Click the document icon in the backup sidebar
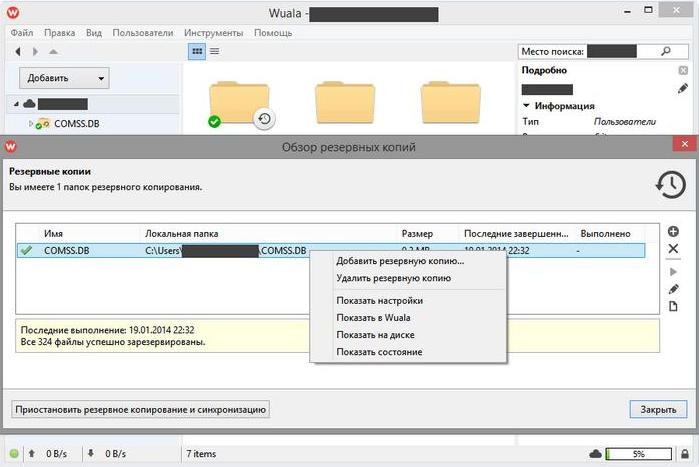Screen dimensions: 699x467 (x=673, y=306)
